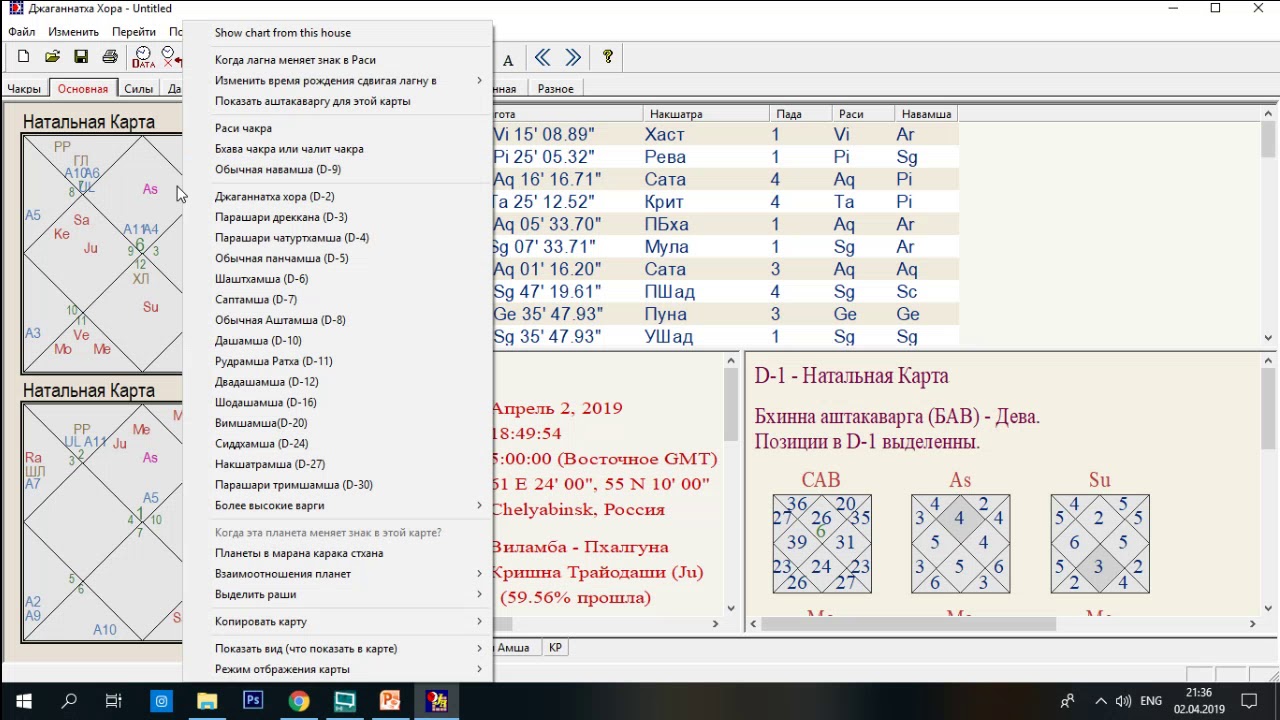
Task: Open the Файл menu
Action: (x=21, y=32)
